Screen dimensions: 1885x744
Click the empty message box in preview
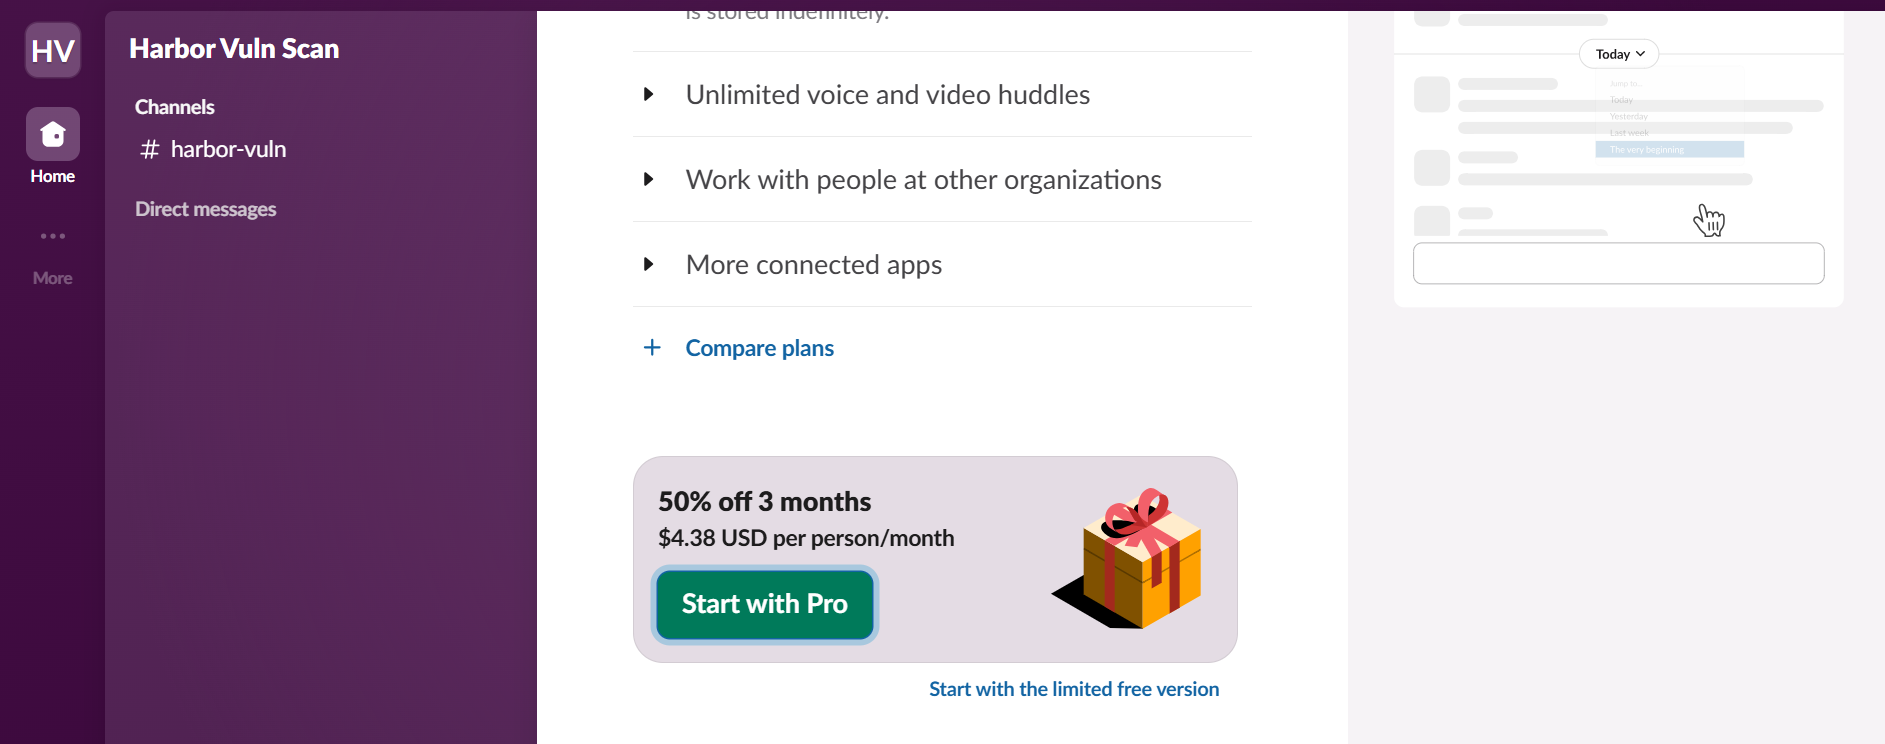point(1618,263)
